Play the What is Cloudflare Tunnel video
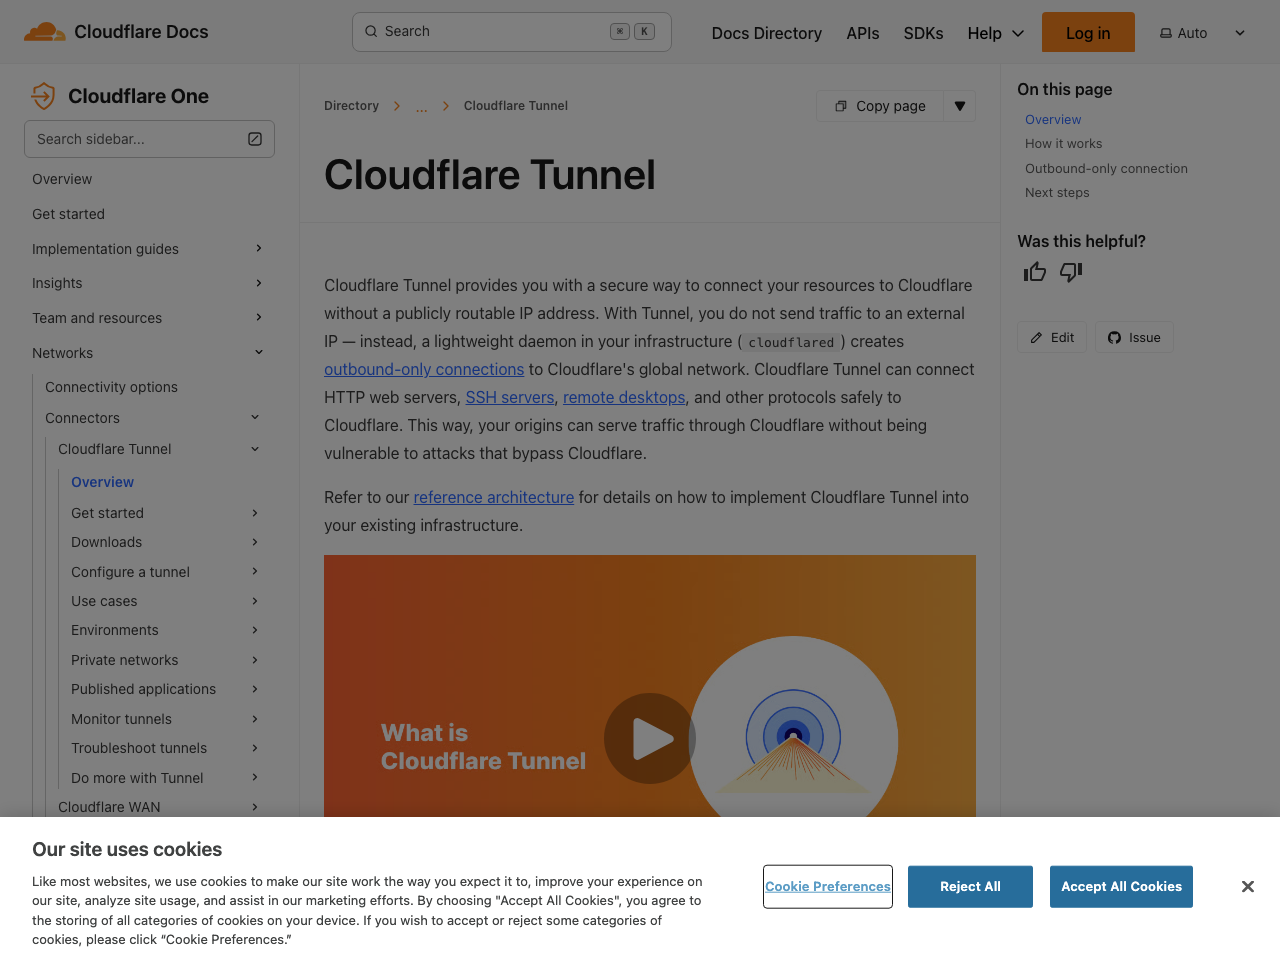This screenshot has width=1280, height=960. point(649,738)
